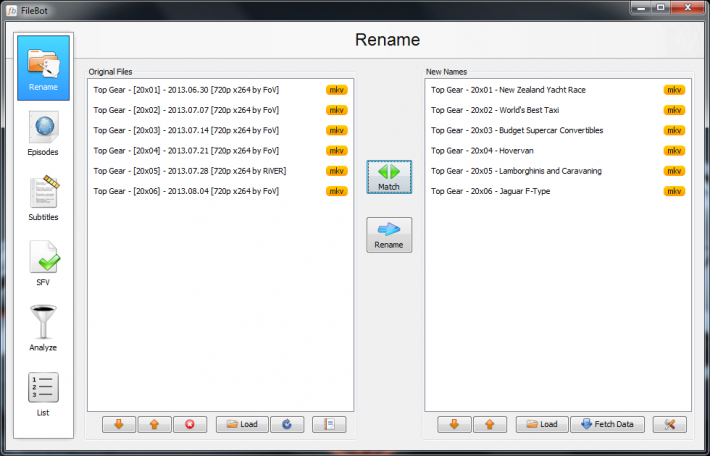Click mkv badge on original 20x01 row
The height and width of the screenshot is (456, 710).
pyautogui.click(x=336, y=90)
